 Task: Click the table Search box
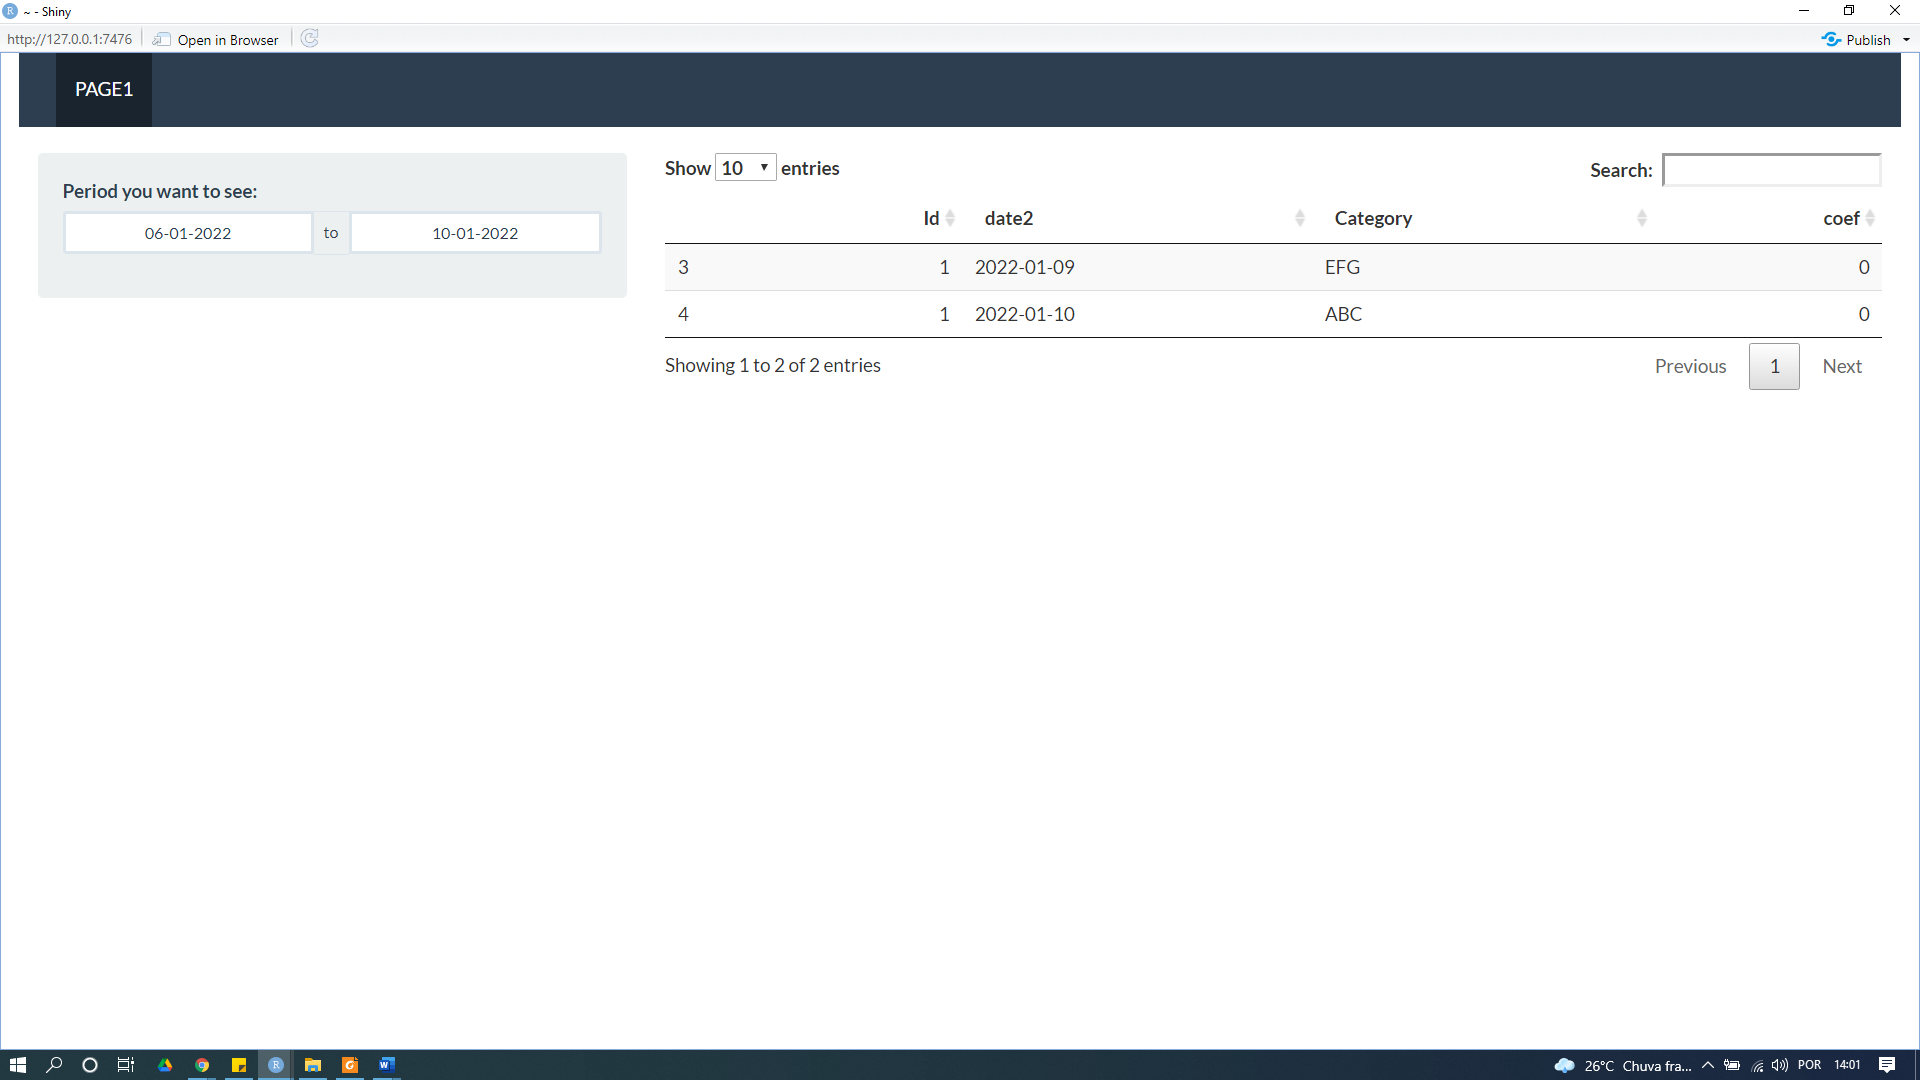[1771, 170]
